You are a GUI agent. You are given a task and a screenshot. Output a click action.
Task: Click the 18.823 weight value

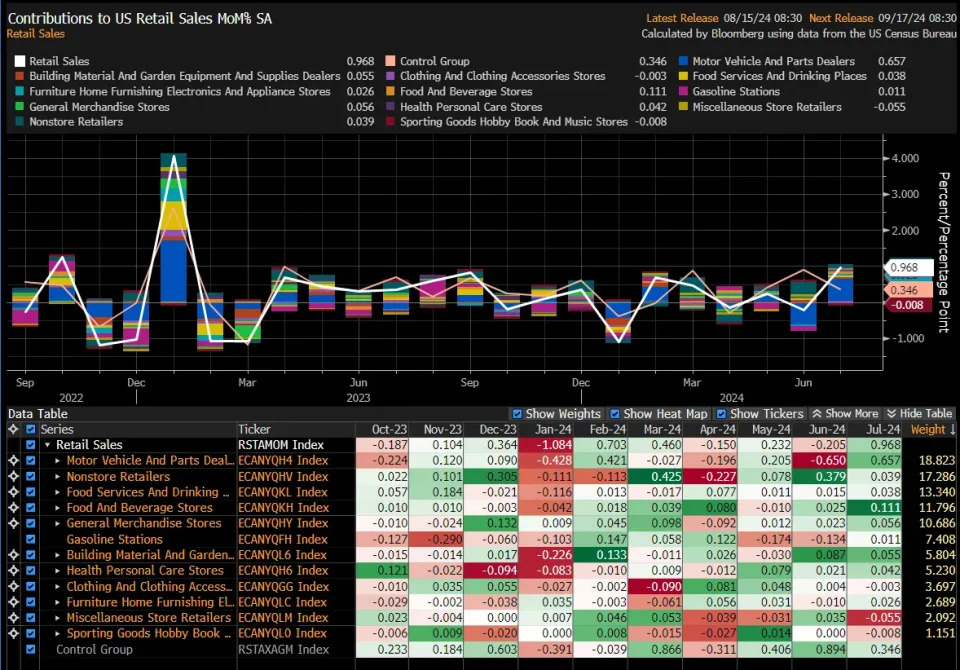pos(937,461)
